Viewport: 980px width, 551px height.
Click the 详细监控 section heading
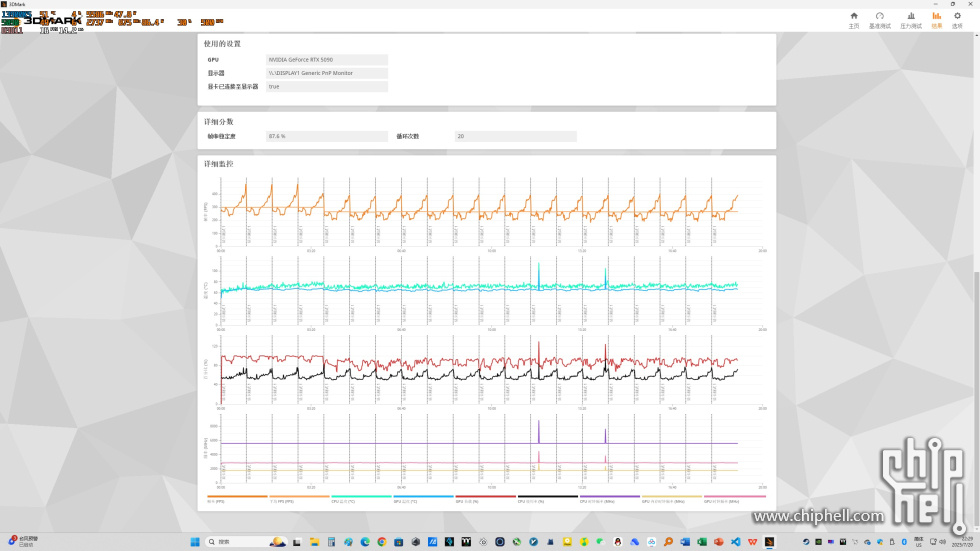[x=218, y=164]
